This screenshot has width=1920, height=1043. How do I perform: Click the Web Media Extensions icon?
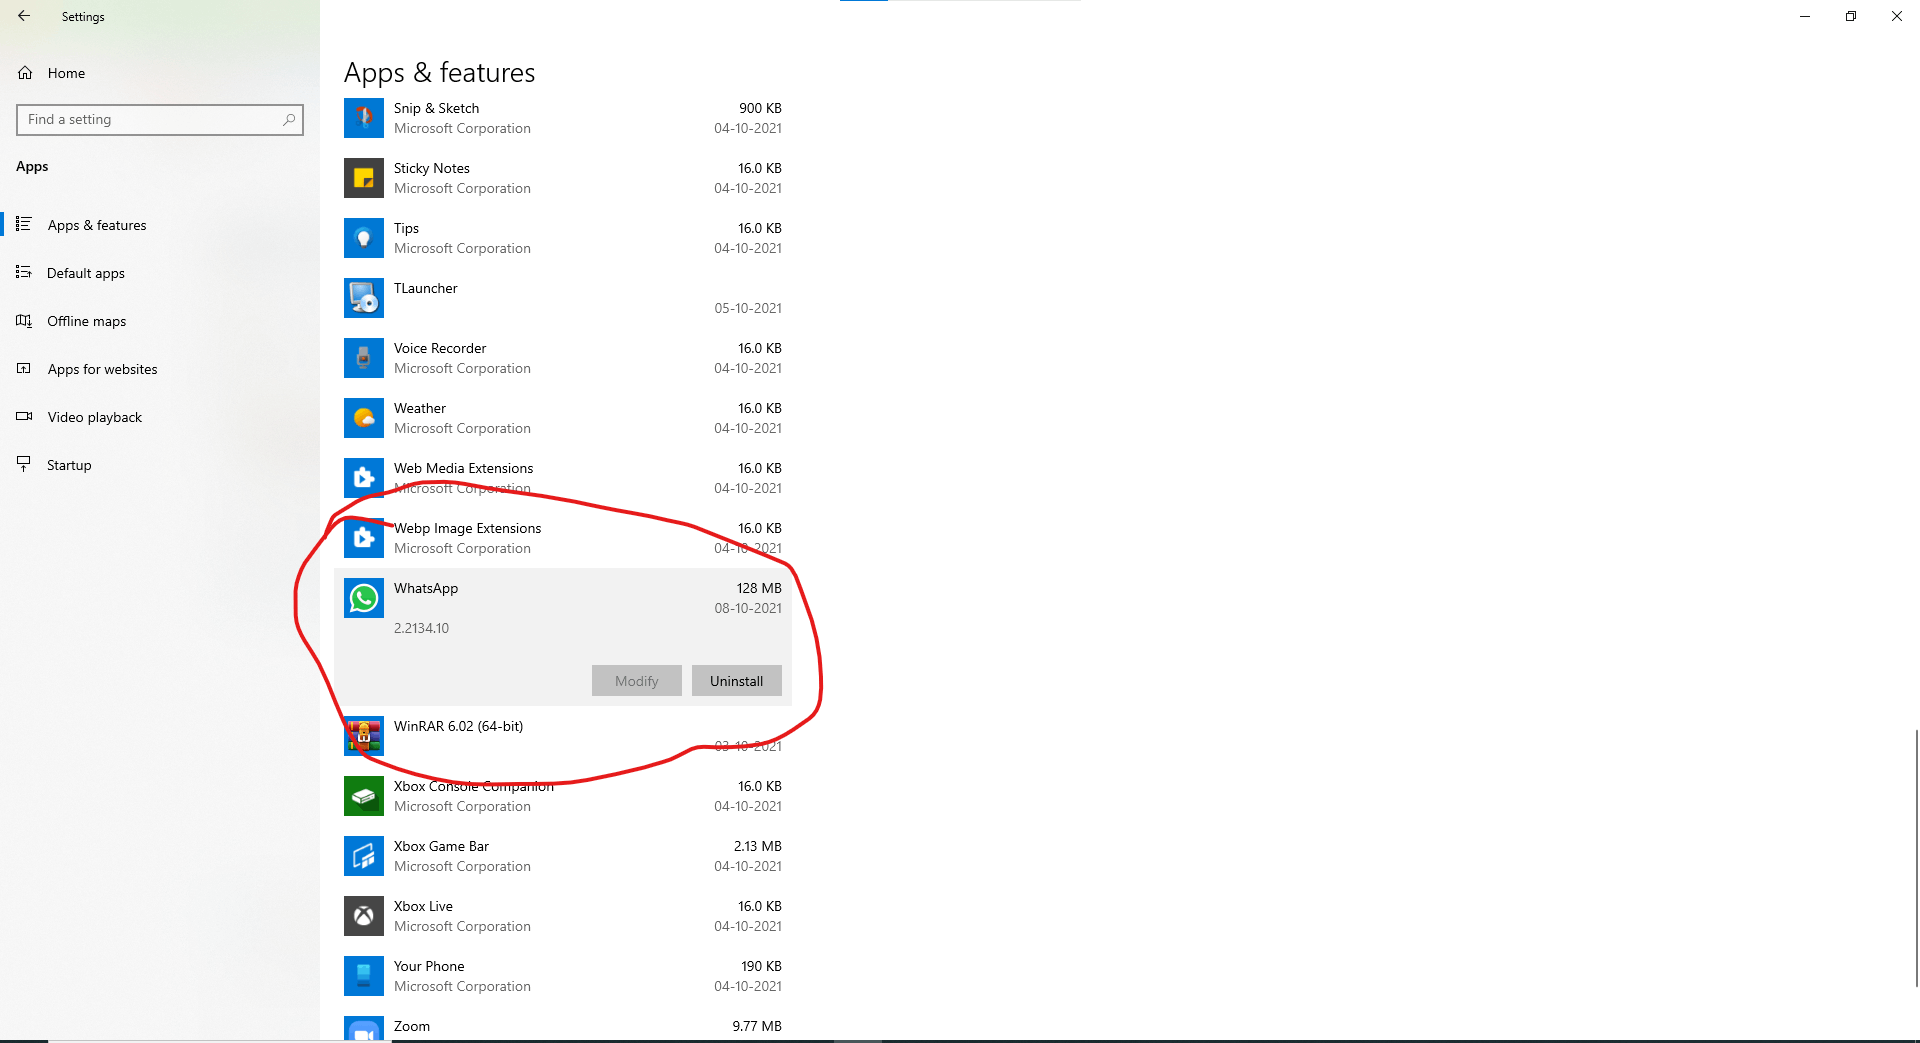(x=364, y=478)
